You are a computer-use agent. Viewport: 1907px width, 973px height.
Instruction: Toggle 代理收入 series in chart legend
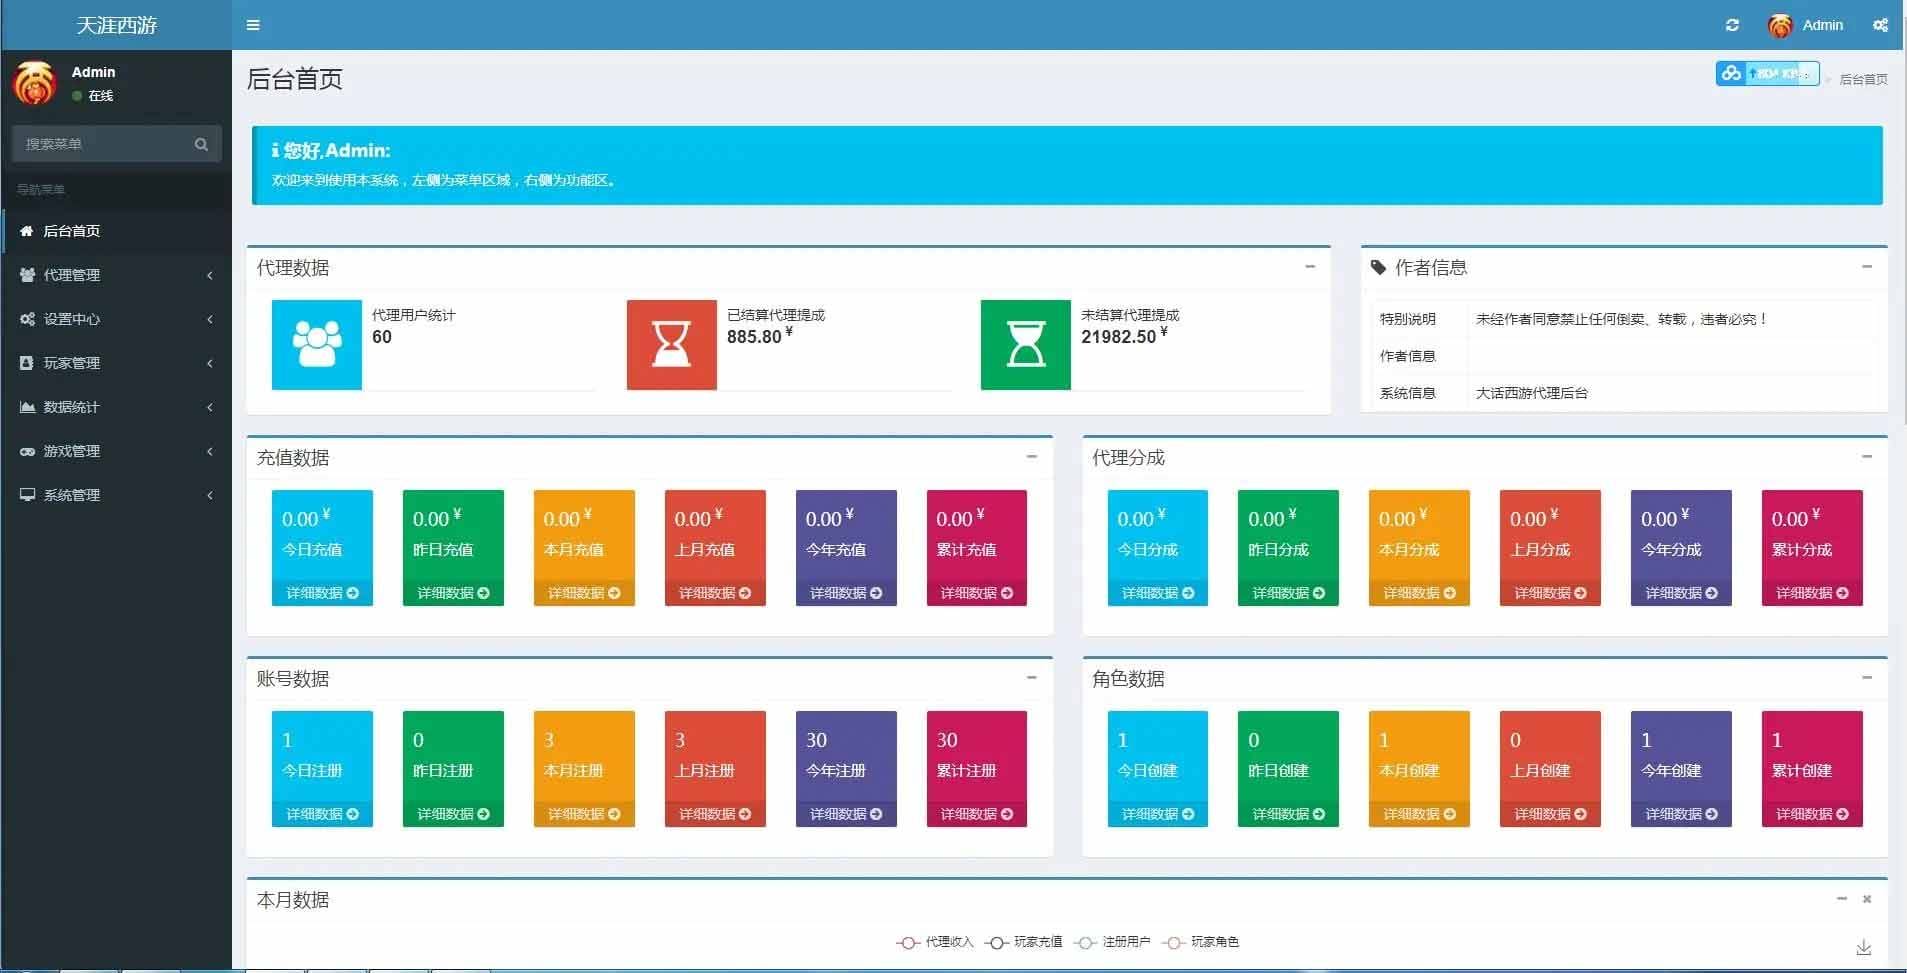[x=935, y=942]
